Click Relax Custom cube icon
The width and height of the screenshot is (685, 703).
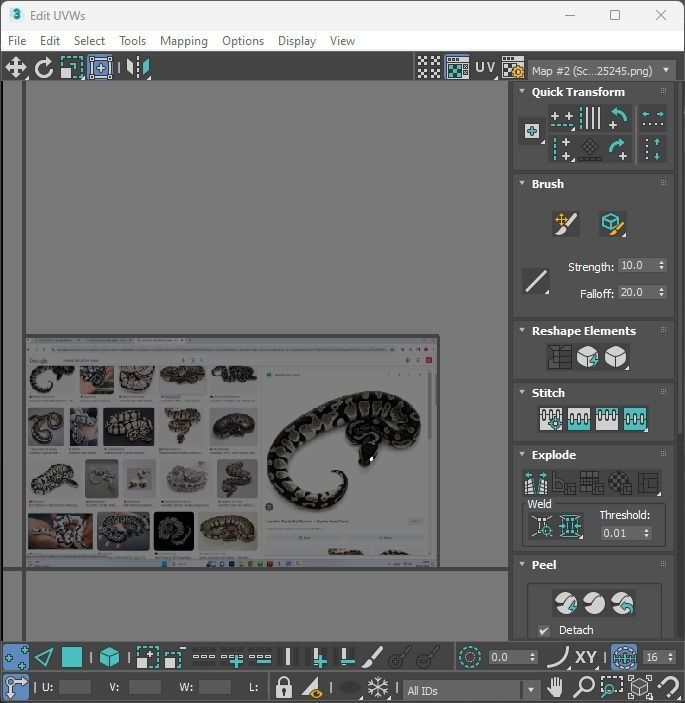pyautogui.click(x=616, y=357)
